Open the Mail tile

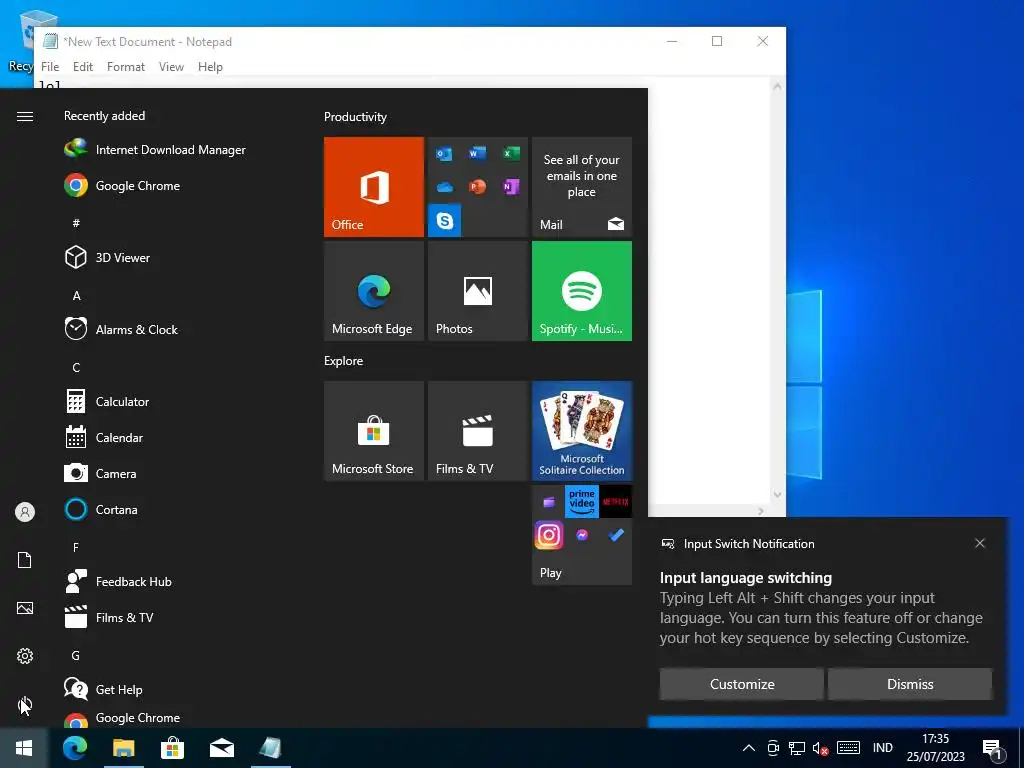pos(582,187)
